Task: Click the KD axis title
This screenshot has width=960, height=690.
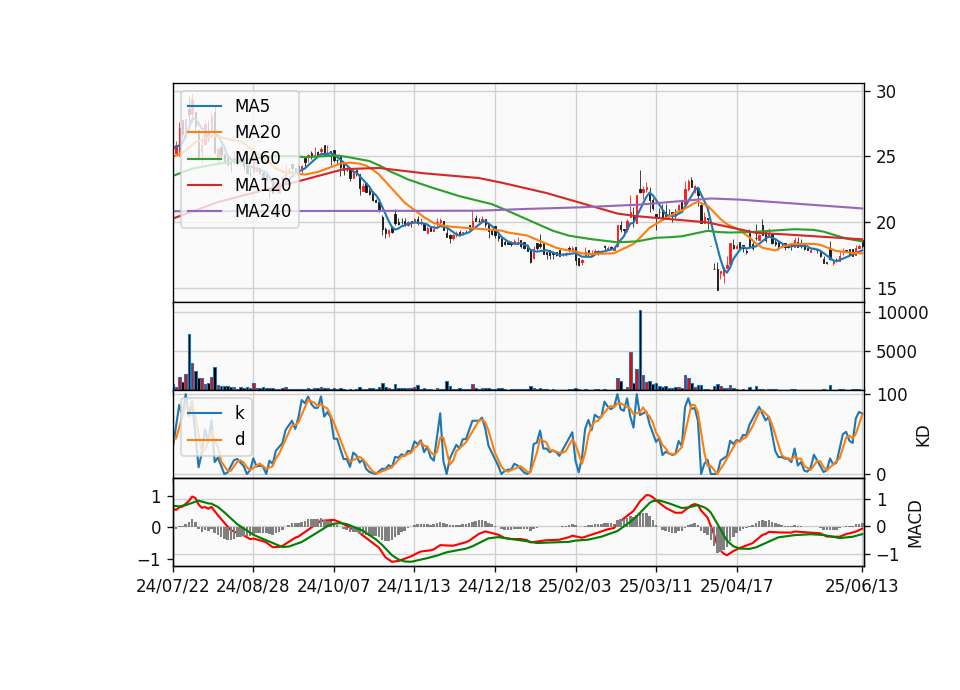Action: click(923, 437)
